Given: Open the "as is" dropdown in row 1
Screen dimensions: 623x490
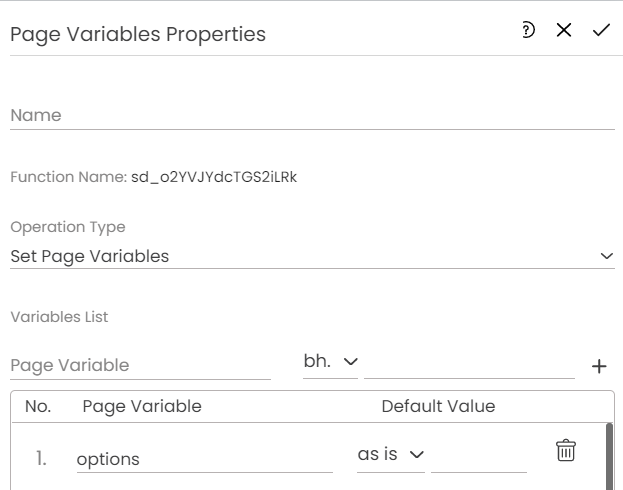Looking at the screenshot, I should [390, 455].
